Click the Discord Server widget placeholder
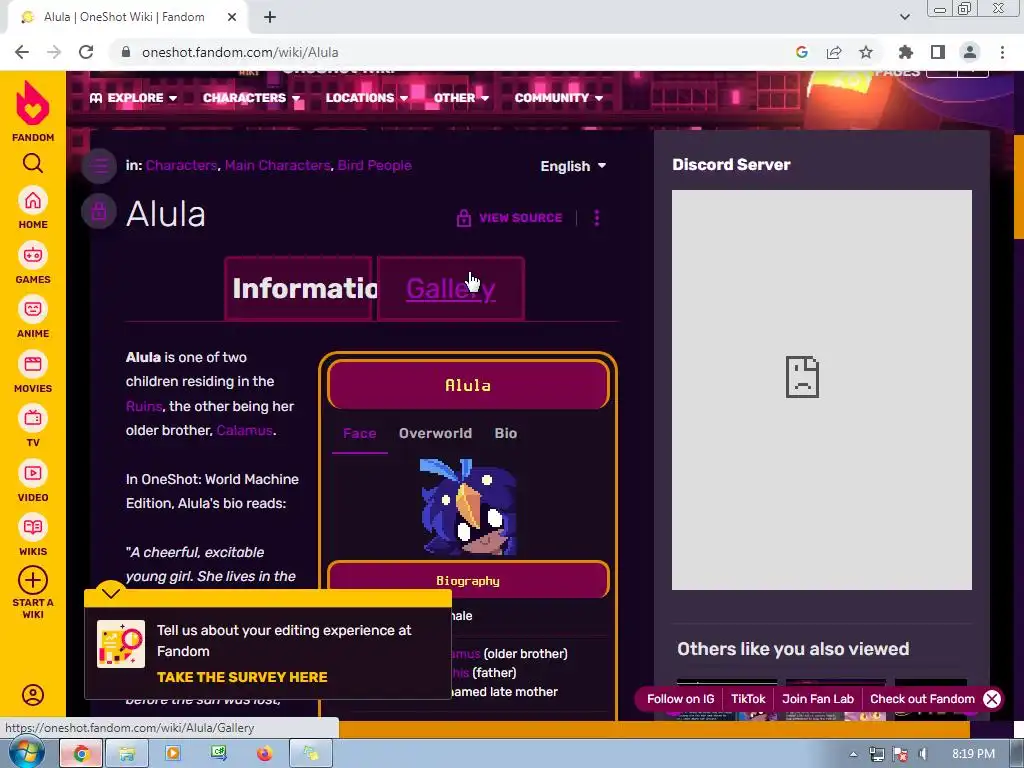 click(822, 390)
